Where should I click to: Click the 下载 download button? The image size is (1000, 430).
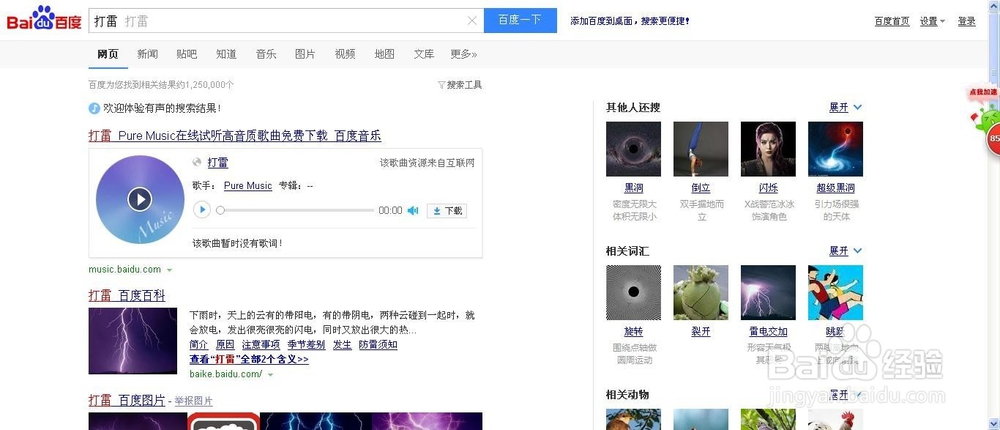pos(446,211)
